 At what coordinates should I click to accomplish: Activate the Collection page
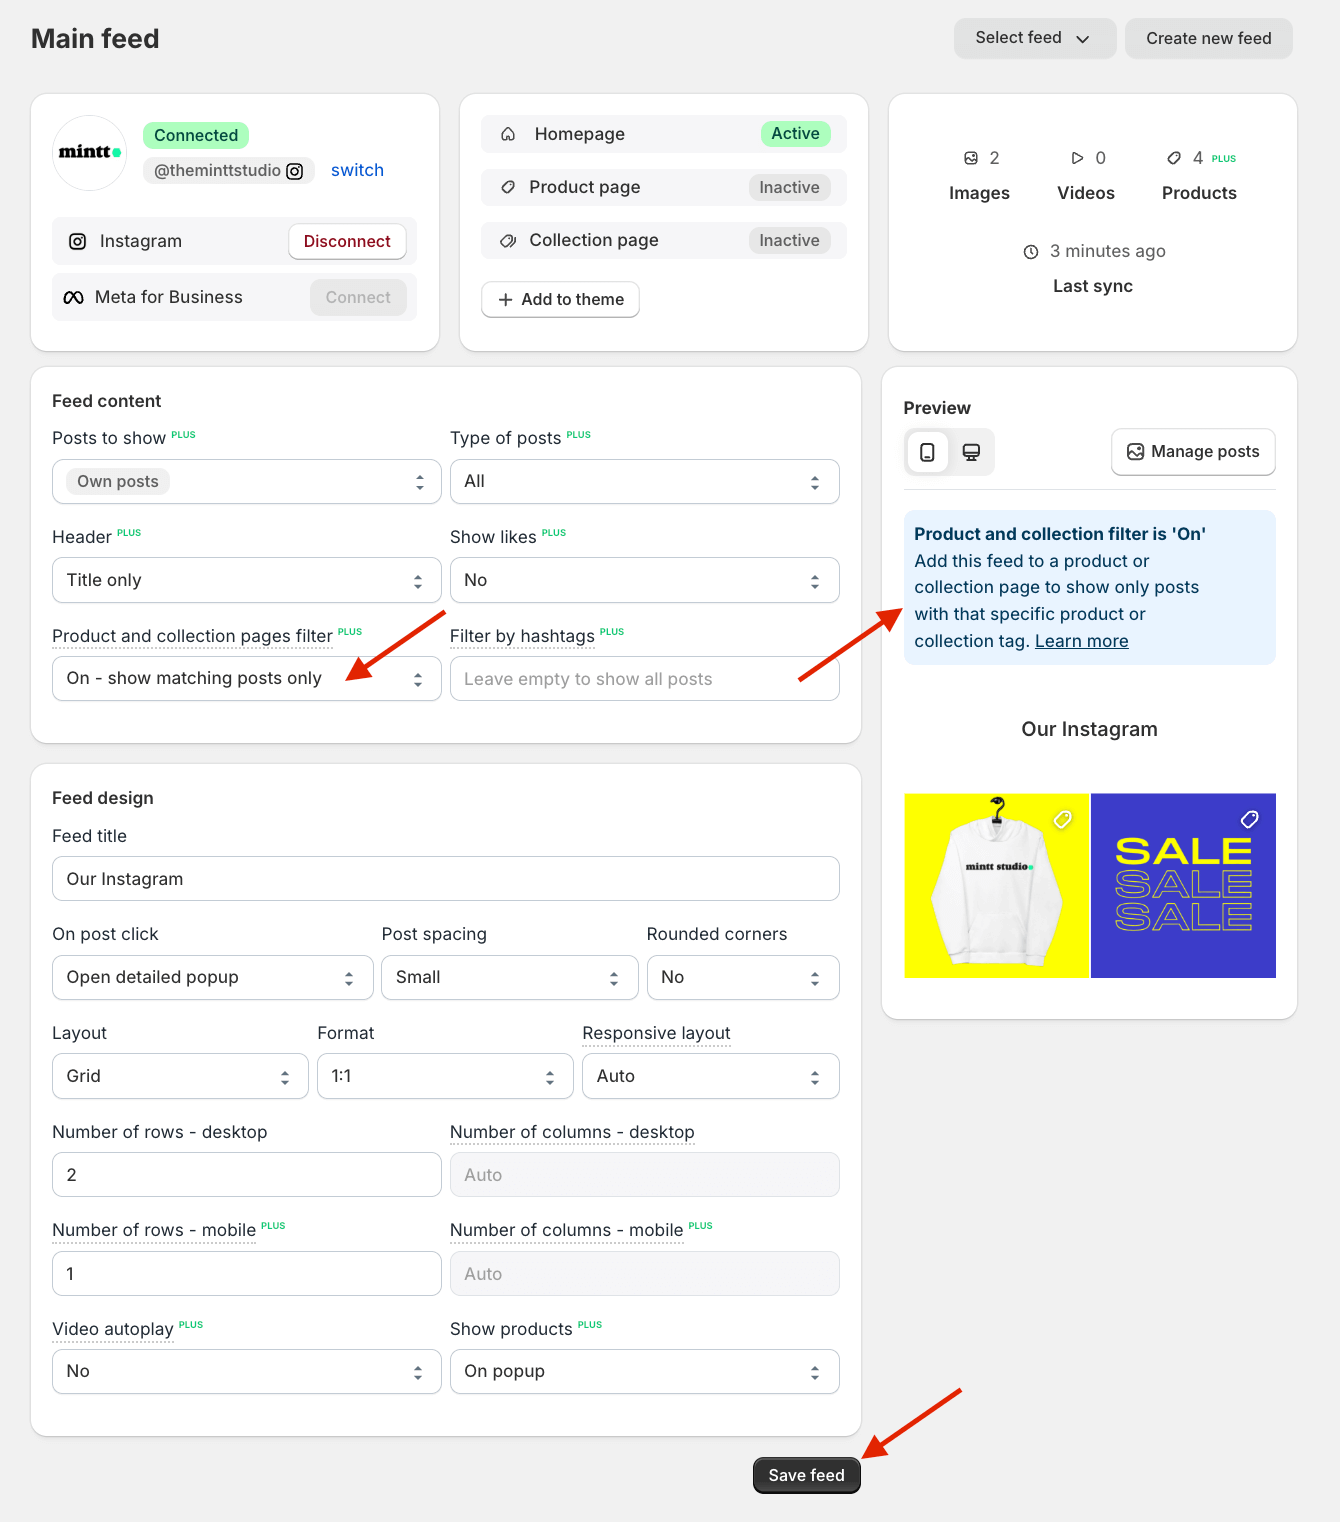click(789, 240)
